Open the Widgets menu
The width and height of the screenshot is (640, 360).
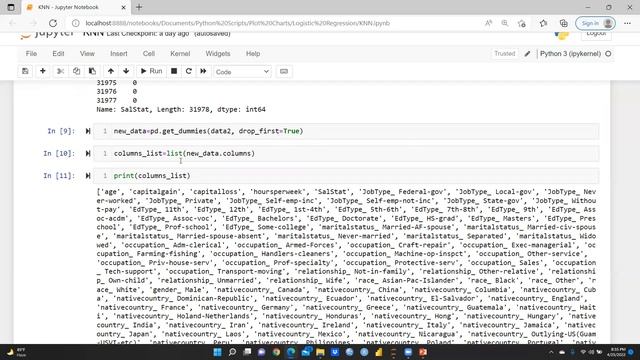tap(218, 53)
